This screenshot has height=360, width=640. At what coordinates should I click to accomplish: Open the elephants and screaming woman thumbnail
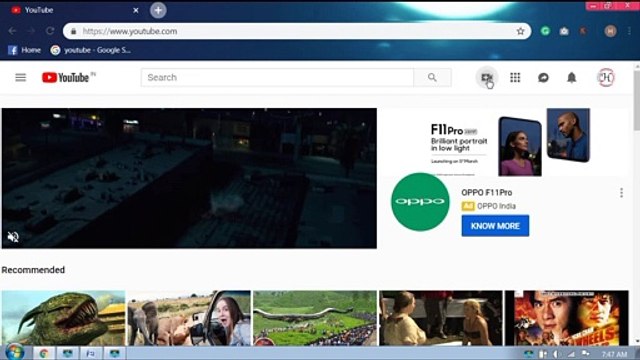[x=189, y=318]
